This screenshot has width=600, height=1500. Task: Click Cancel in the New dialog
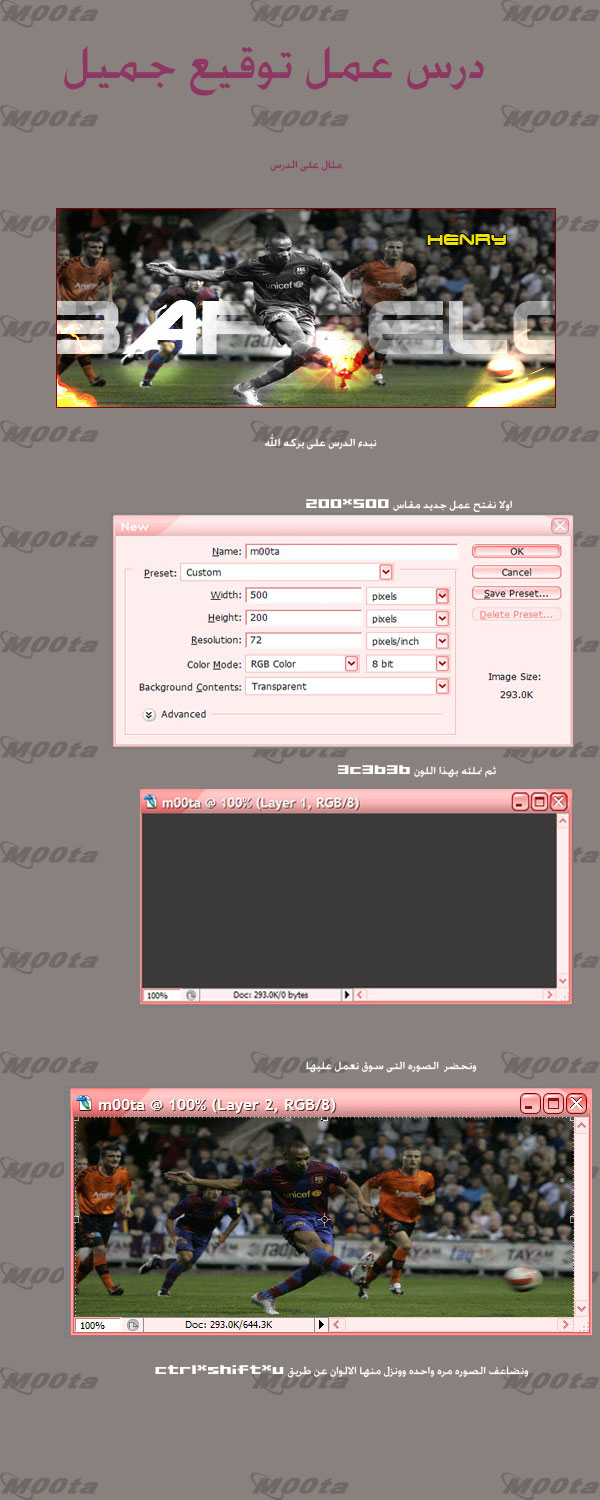516,573
